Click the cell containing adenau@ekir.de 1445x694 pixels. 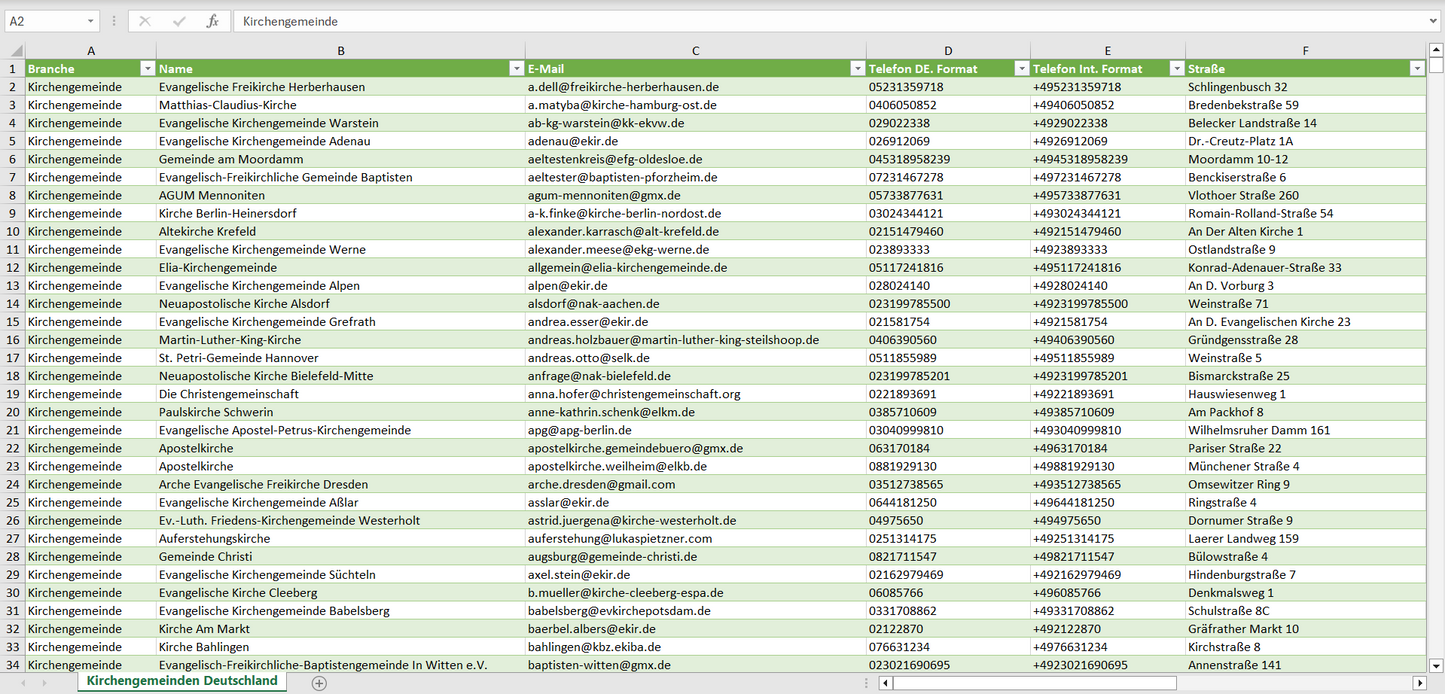573,141
